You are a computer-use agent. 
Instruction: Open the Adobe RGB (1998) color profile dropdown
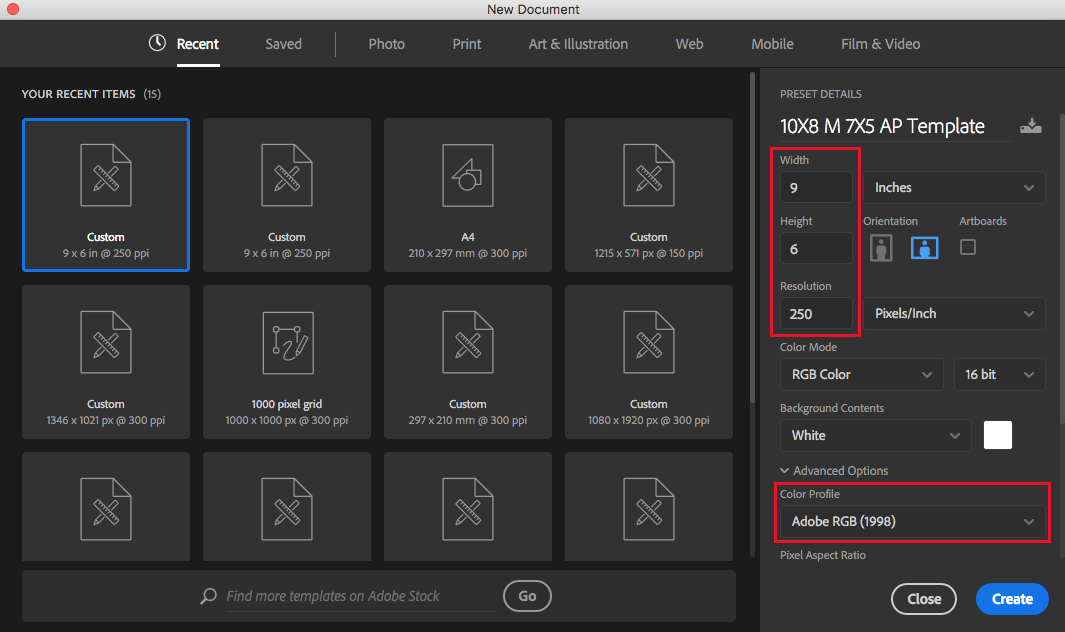912,521
